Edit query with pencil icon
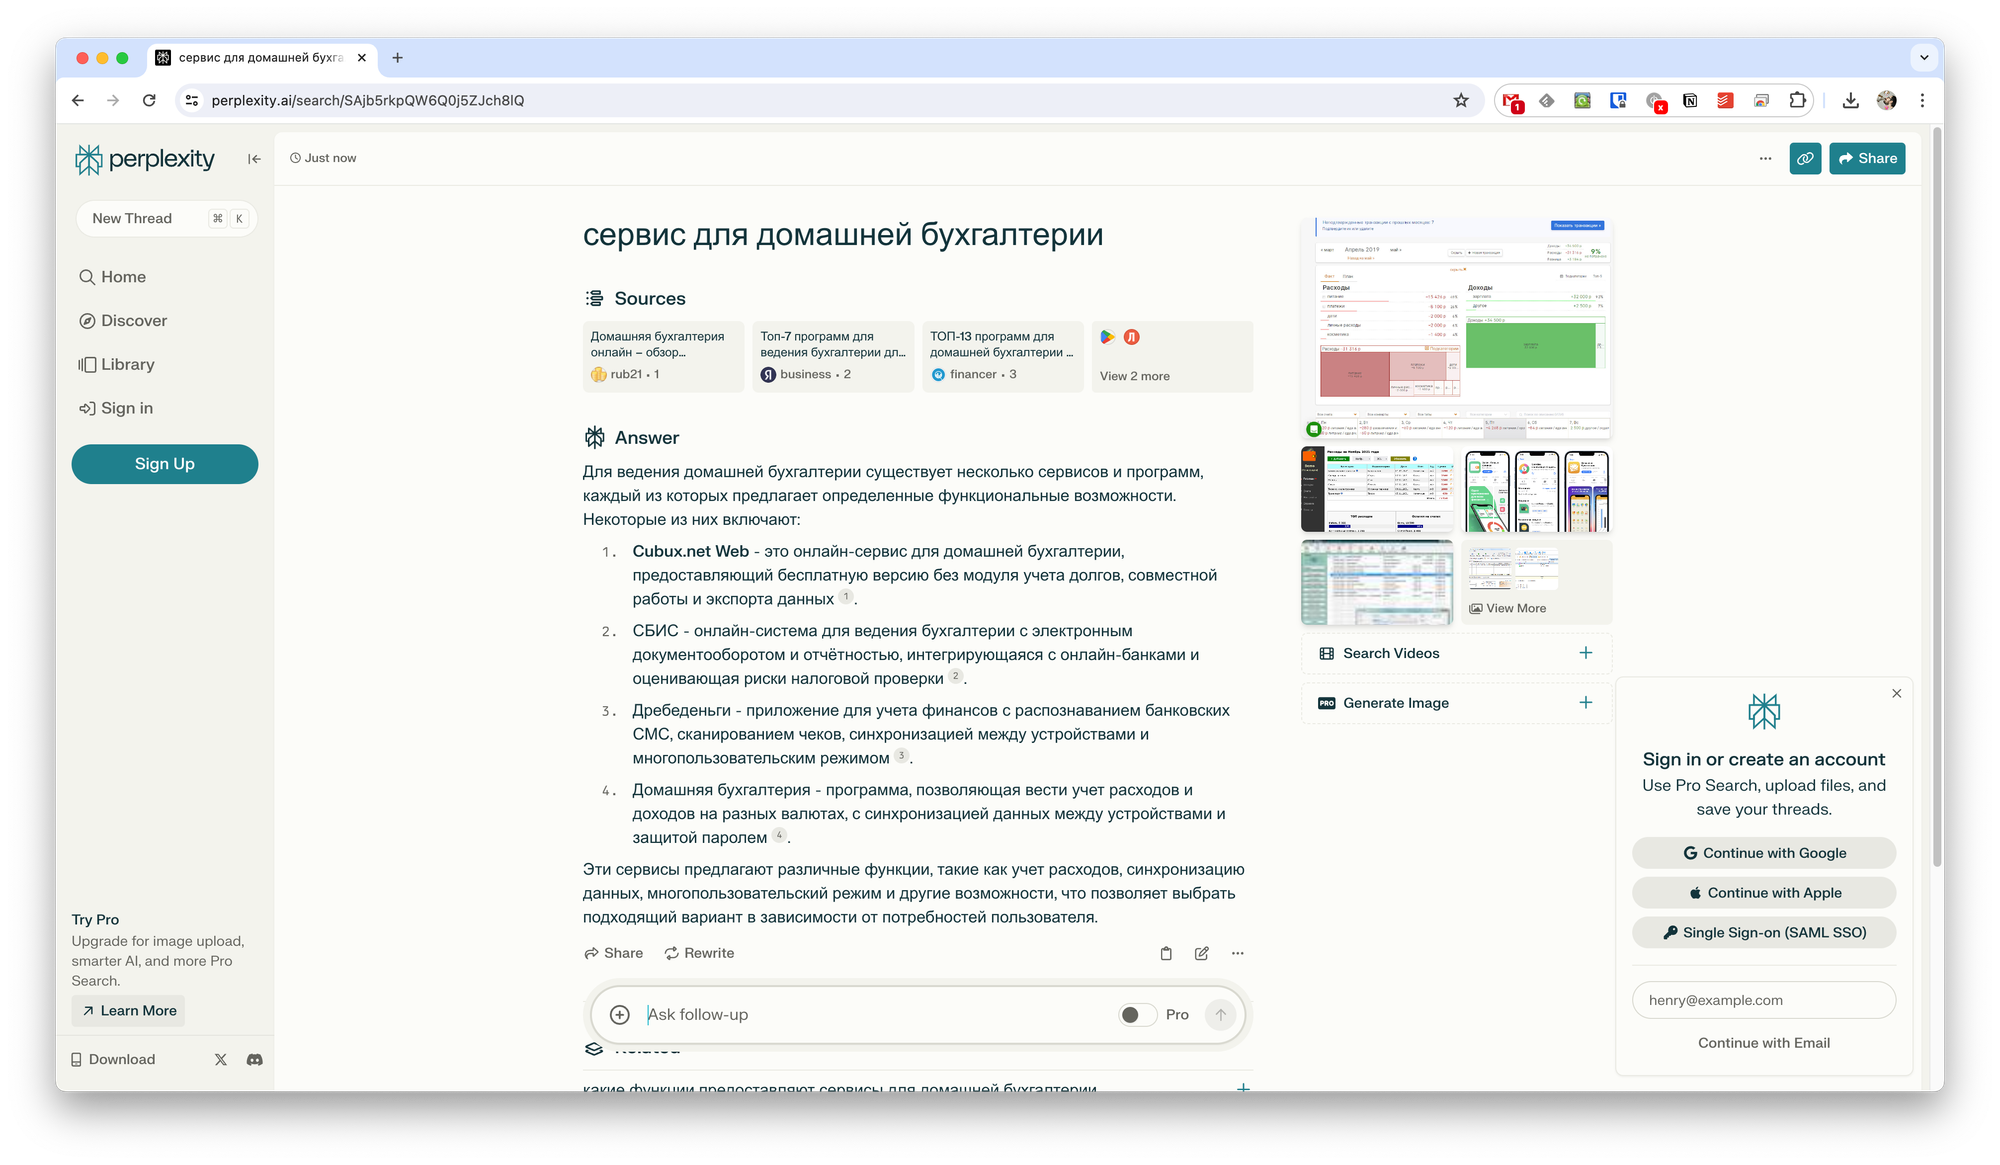 click(x=1202, y=953)
